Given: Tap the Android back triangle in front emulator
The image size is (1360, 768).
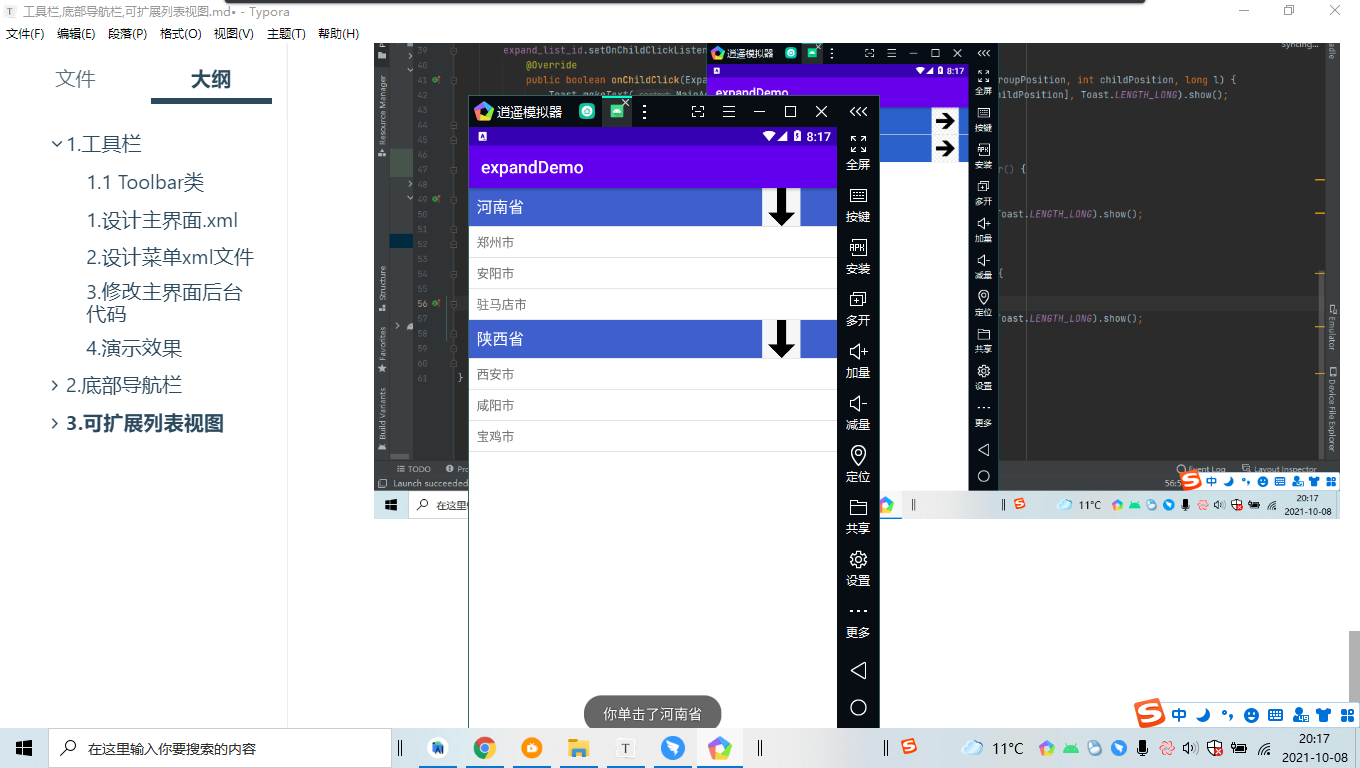Looking at the screenshot, I should [858, 670].
